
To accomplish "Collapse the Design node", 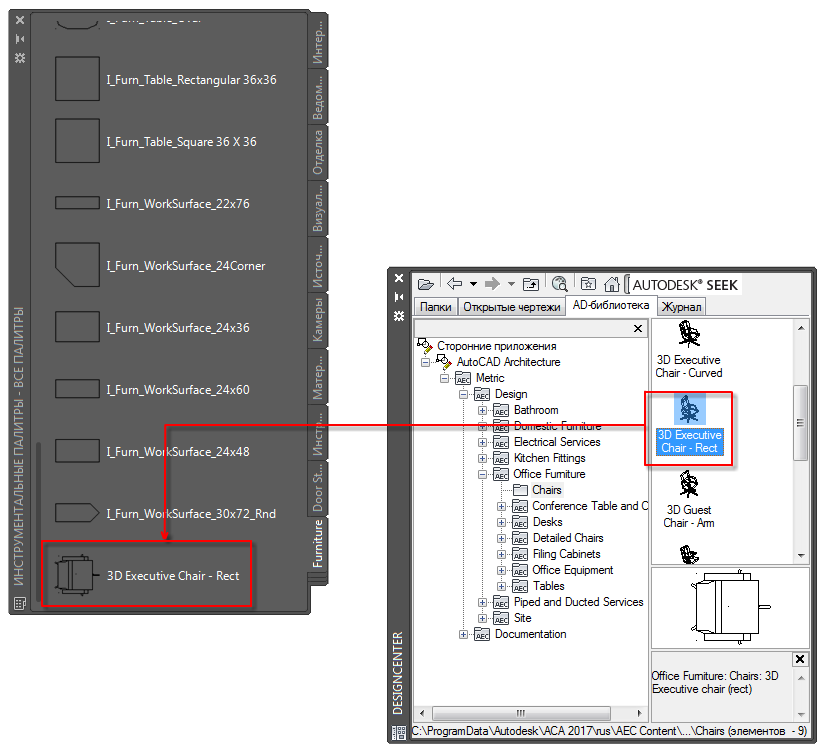I will [x=463, y=394].
